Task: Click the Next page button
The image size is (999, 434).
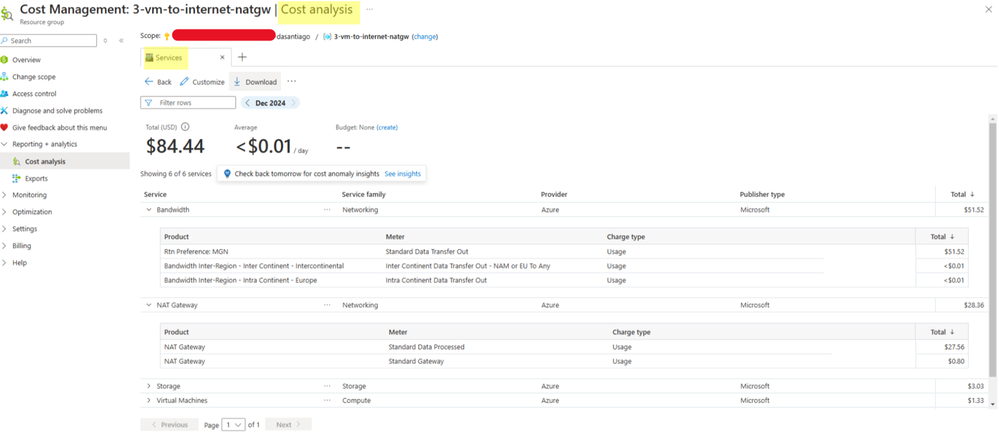Action: pyautogui.click(x=289, y=424)
